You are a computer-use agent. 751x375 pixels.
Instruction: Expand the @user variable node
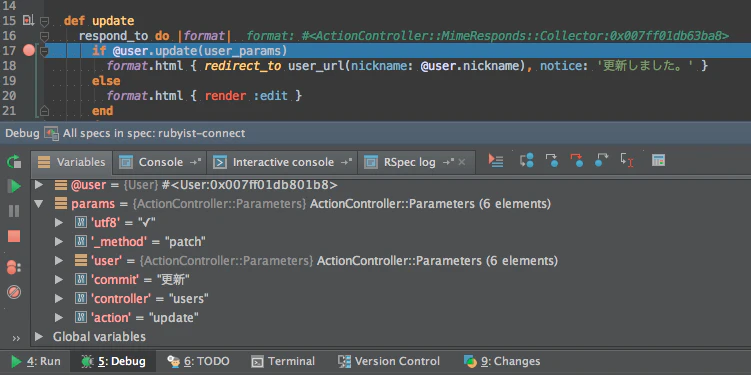pyautogui.click(x=39, y=185)
